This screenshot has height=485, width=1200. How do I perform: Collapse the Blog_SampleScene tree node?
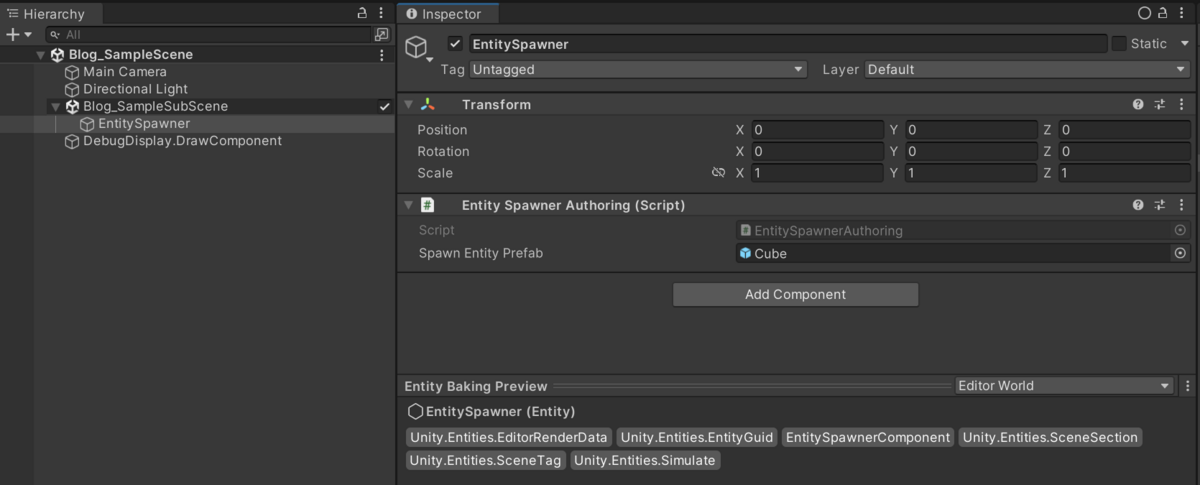pos(41,55)
